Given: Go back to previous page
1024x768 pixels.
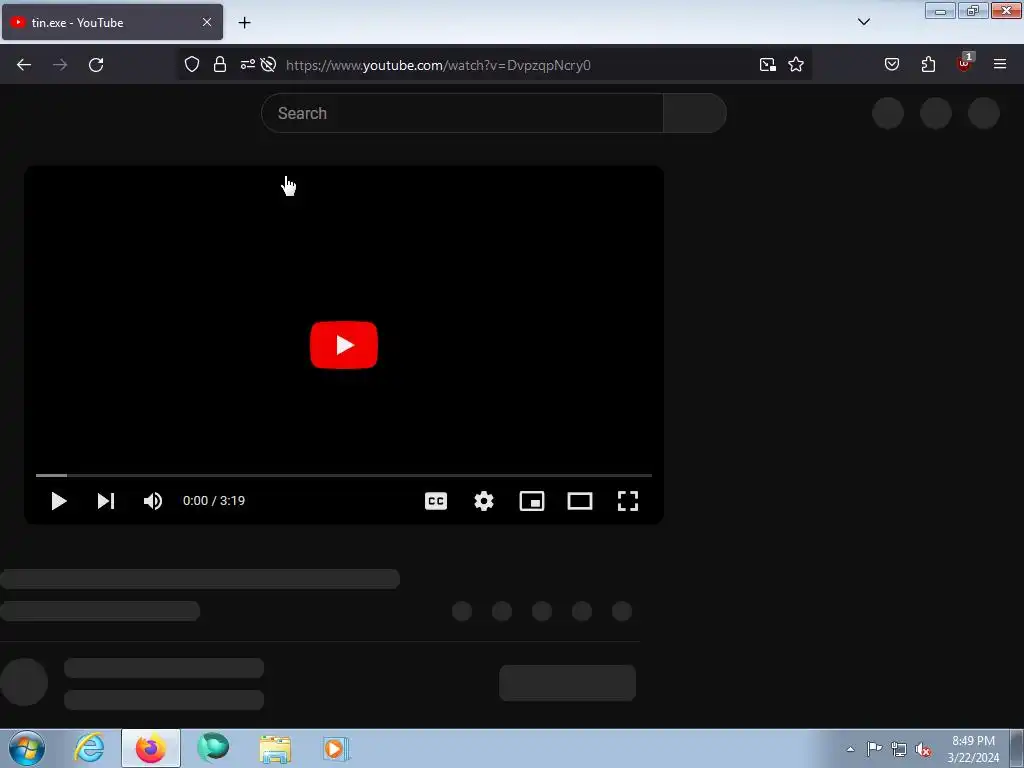Looking at the screenshot, I should click(x=24, y=65).
